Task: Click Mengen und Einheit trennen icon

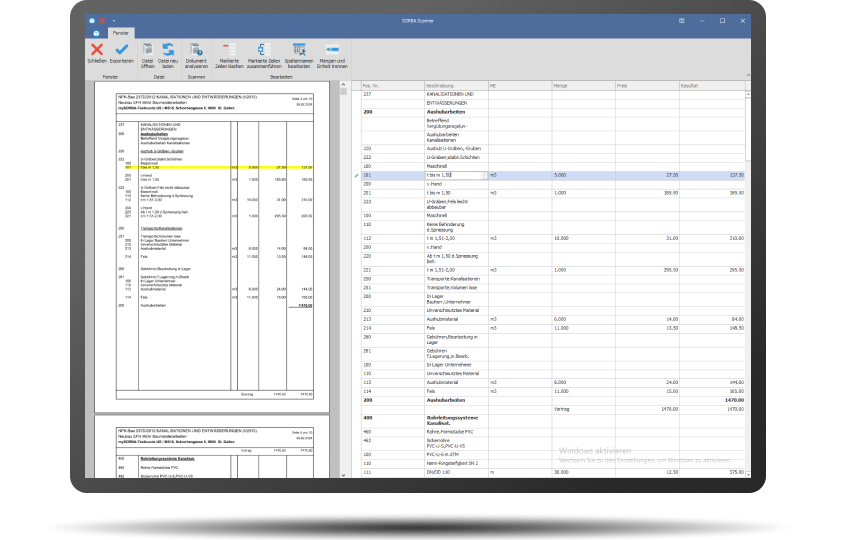Action: [333, 50]
